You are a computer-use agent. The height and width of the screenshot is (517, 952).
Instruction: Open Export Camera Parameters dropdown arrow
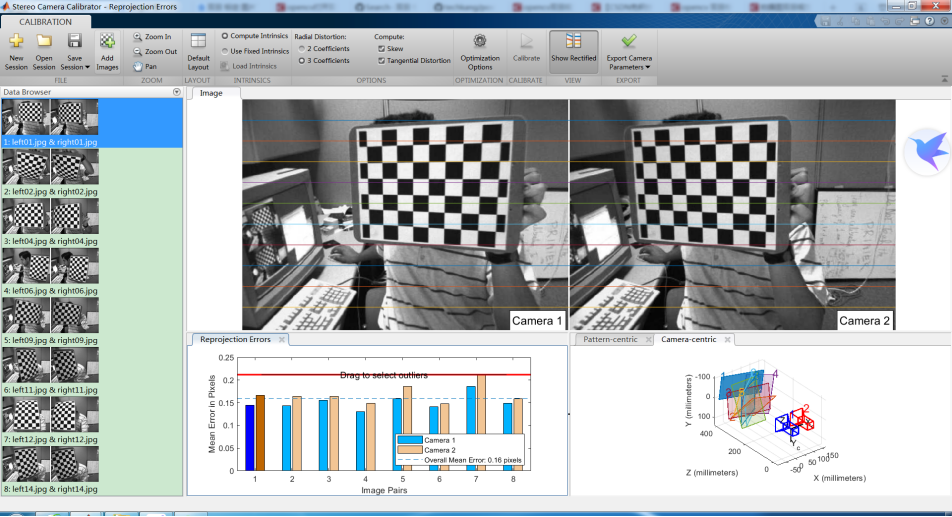click(x=647, y=67)
